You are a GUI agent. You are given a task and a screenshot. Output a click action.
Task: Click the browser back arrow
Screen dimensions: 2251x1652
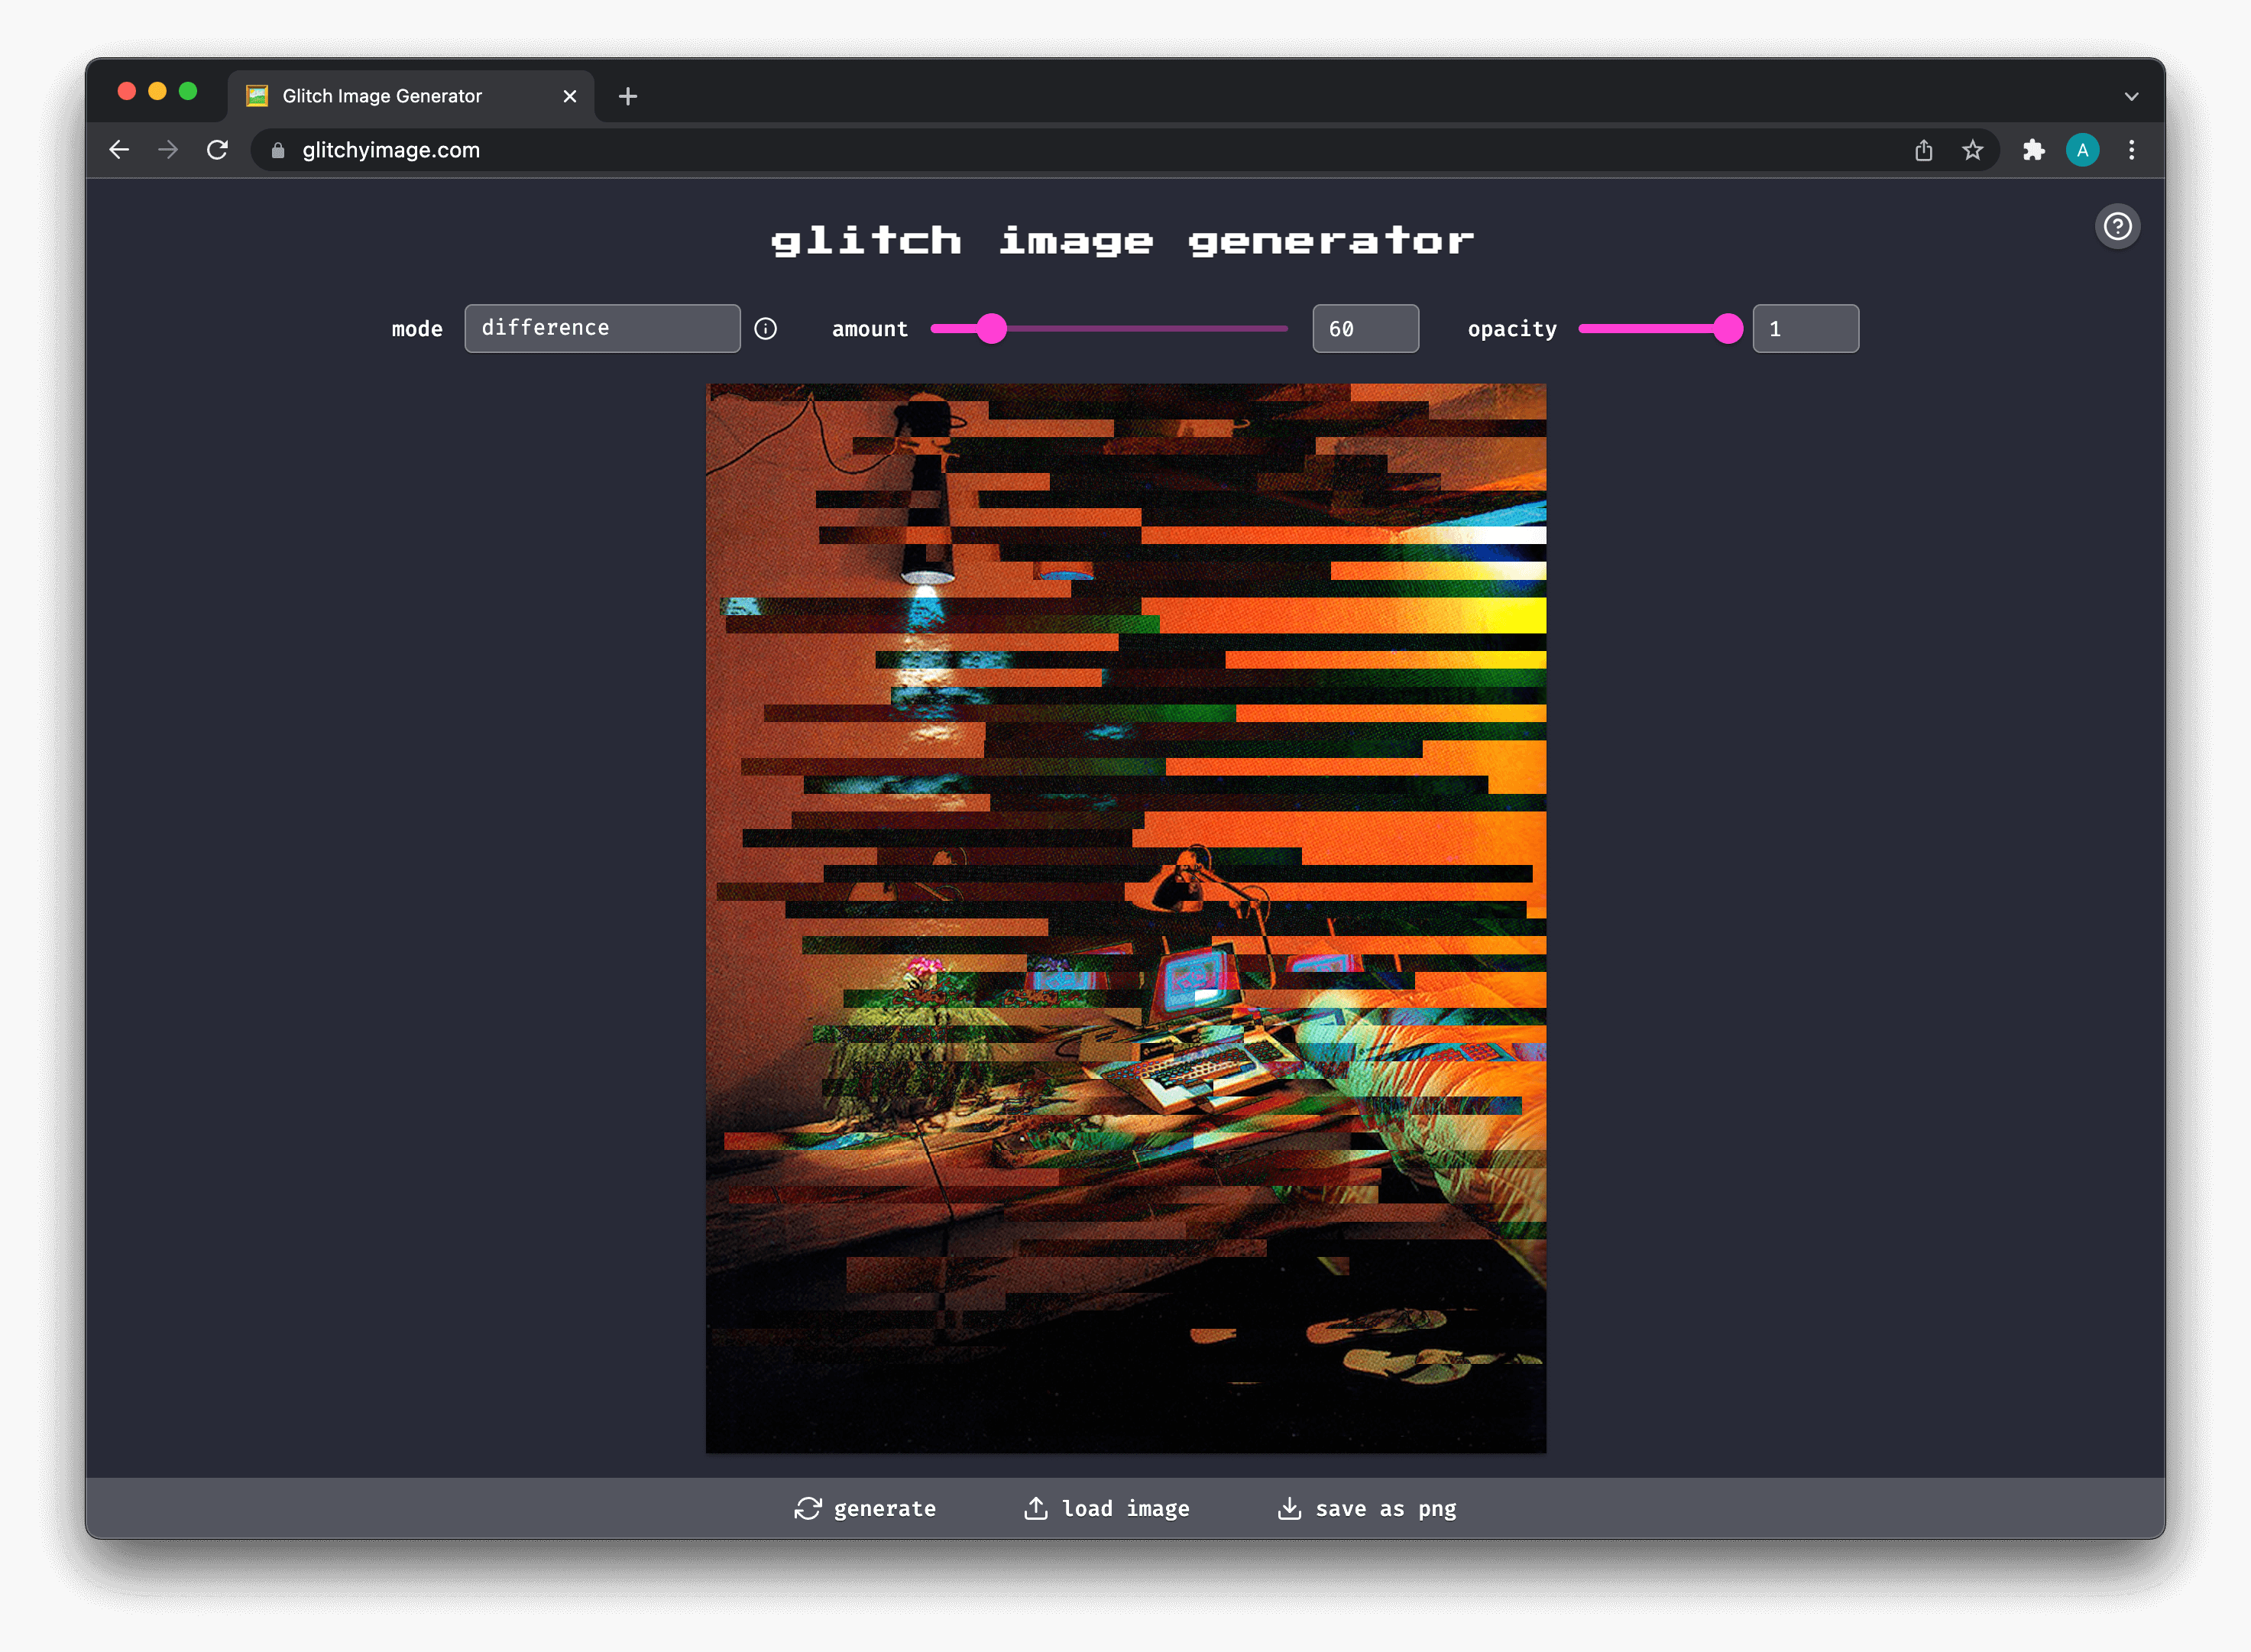[x=119, y=150]
